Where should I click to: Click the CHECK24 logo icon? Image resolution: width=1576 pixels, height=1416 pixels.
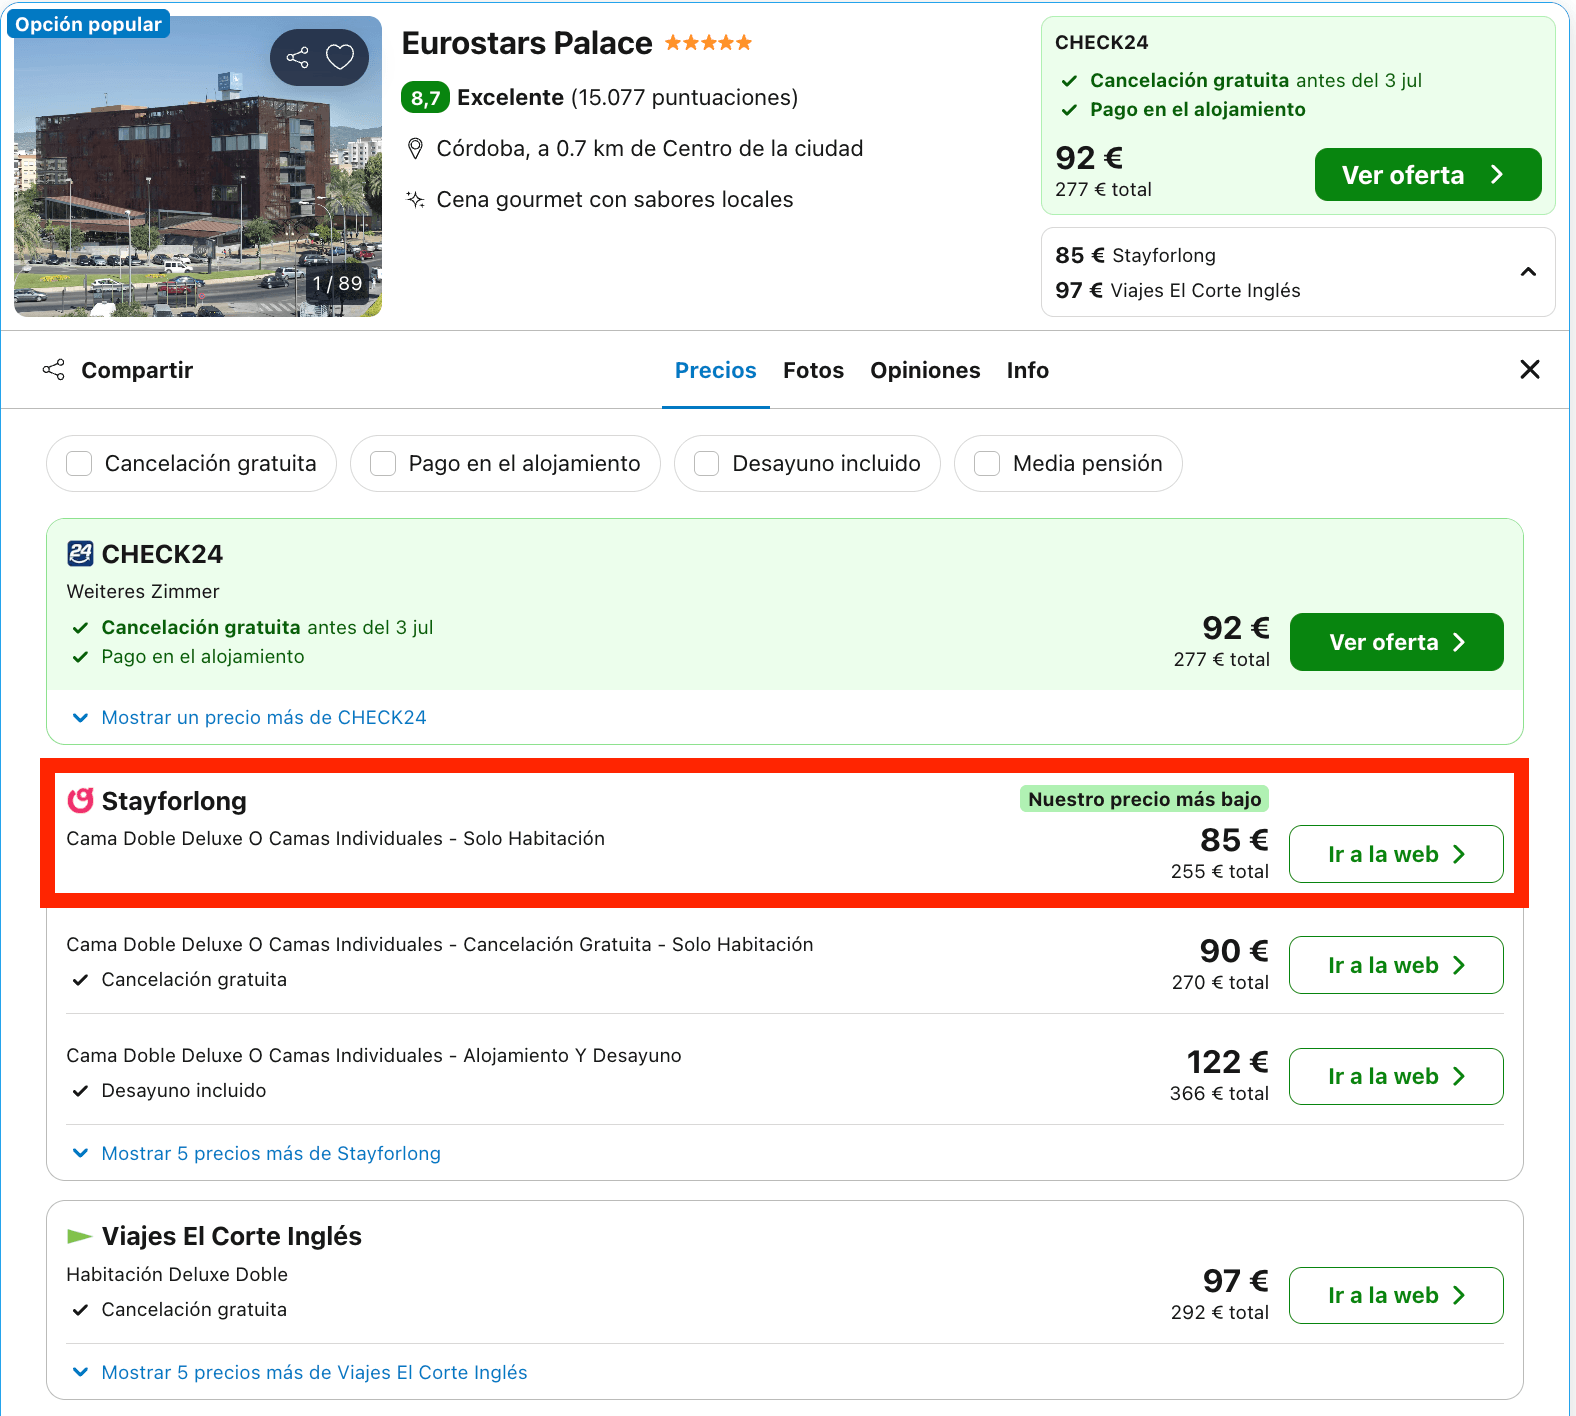click(x=80, y=553)
